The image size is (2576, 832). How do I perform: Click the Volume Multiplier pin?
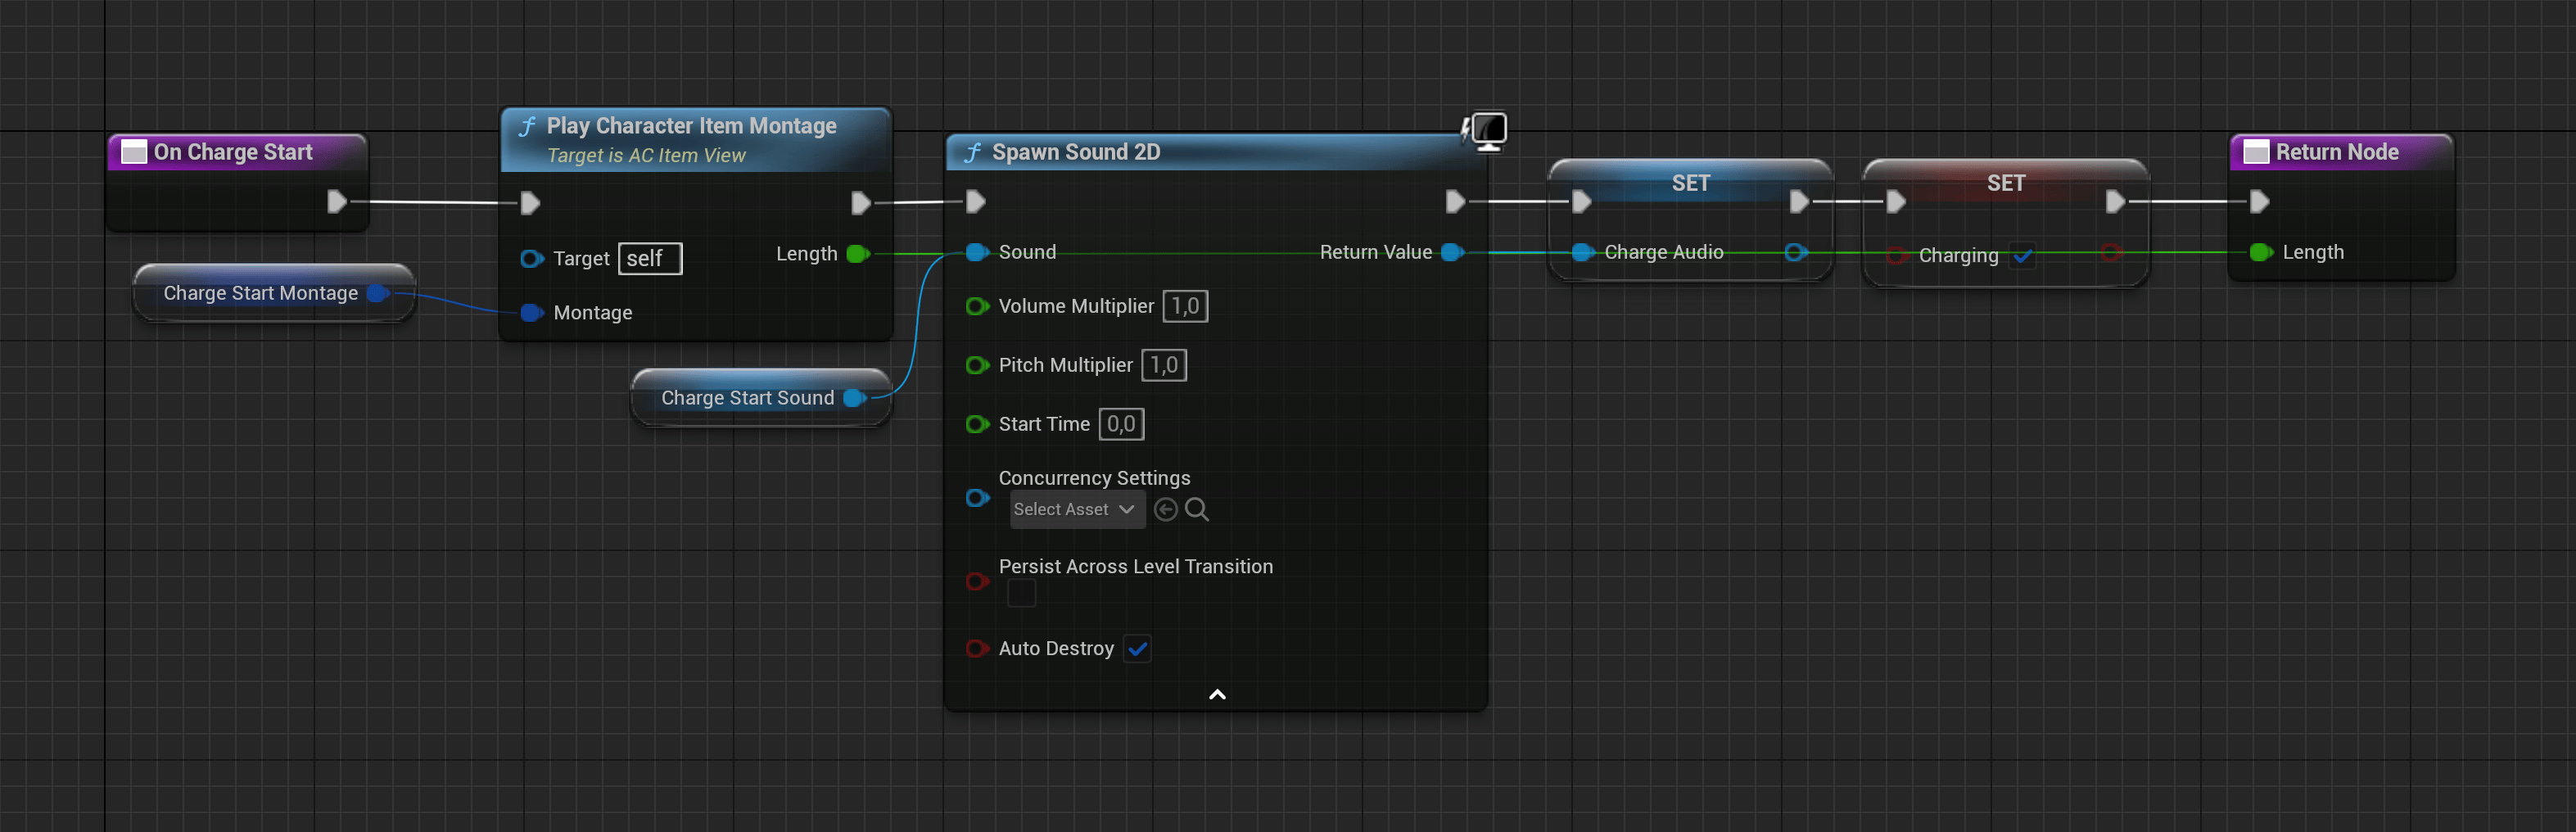click(x=977, y=306)
